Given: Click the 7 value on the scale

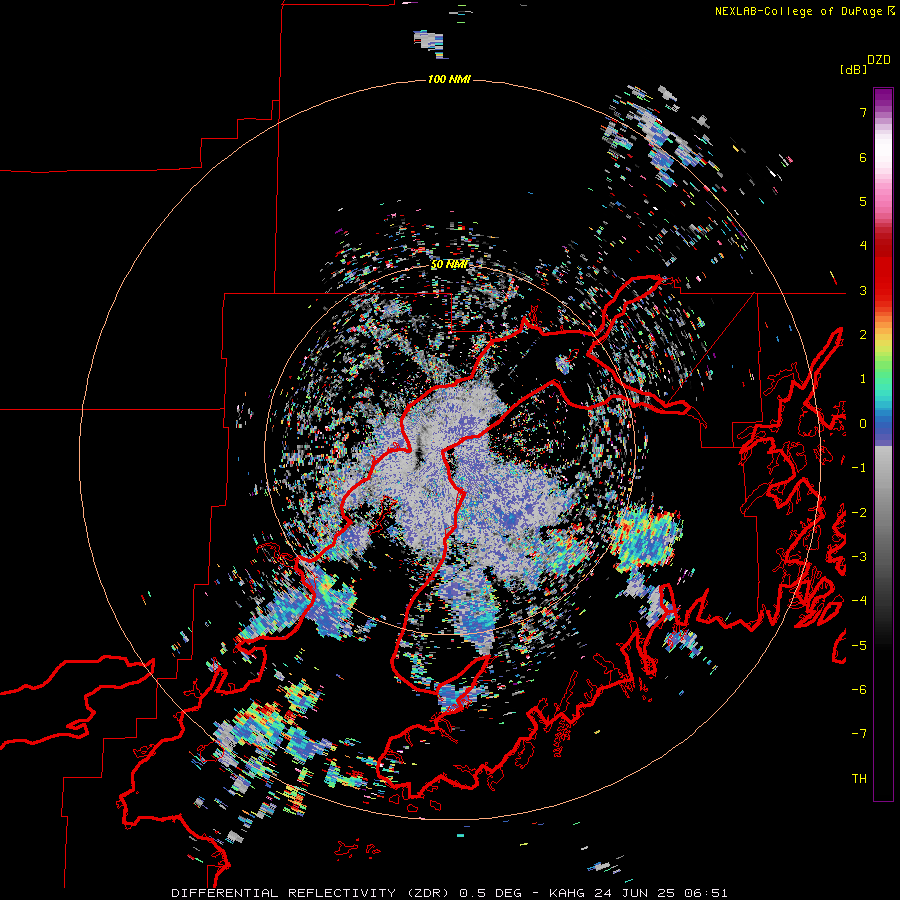Looking at the screenshot, I should [863, 112].
